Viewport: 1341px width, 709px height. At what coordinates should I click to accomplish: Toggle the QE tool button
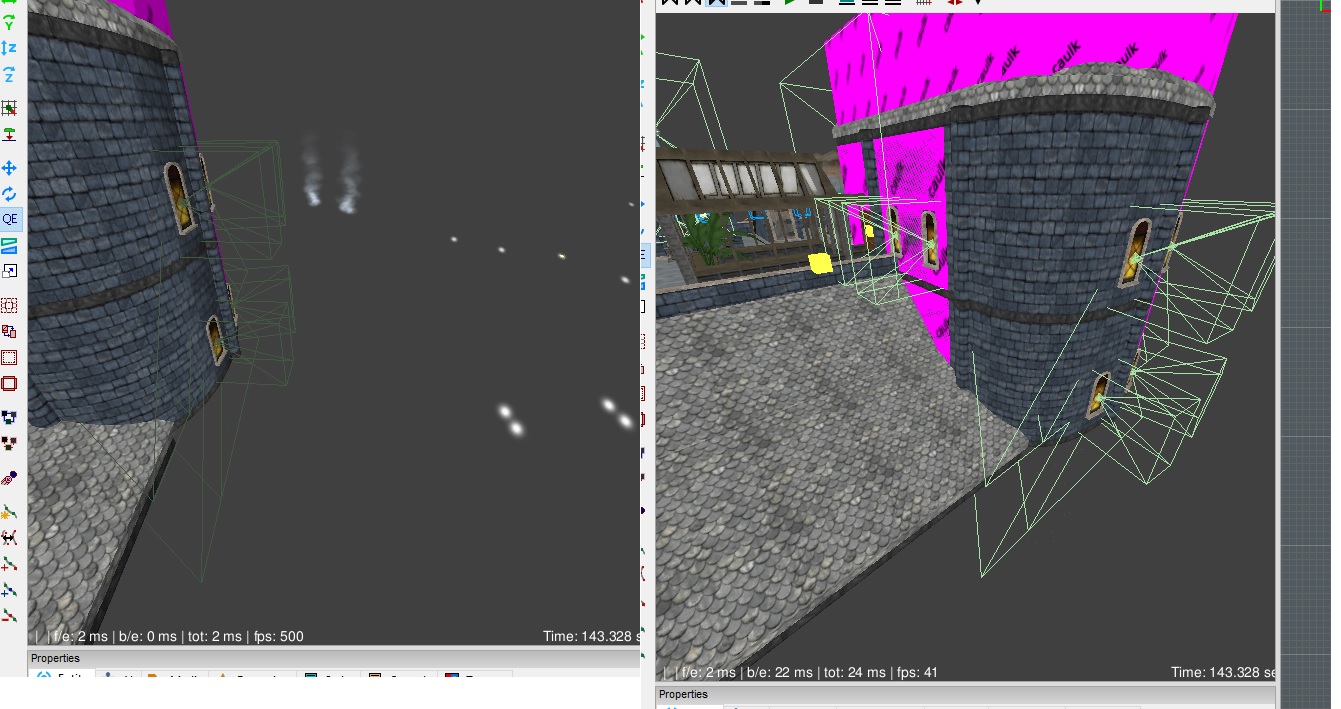pos(10,219)
